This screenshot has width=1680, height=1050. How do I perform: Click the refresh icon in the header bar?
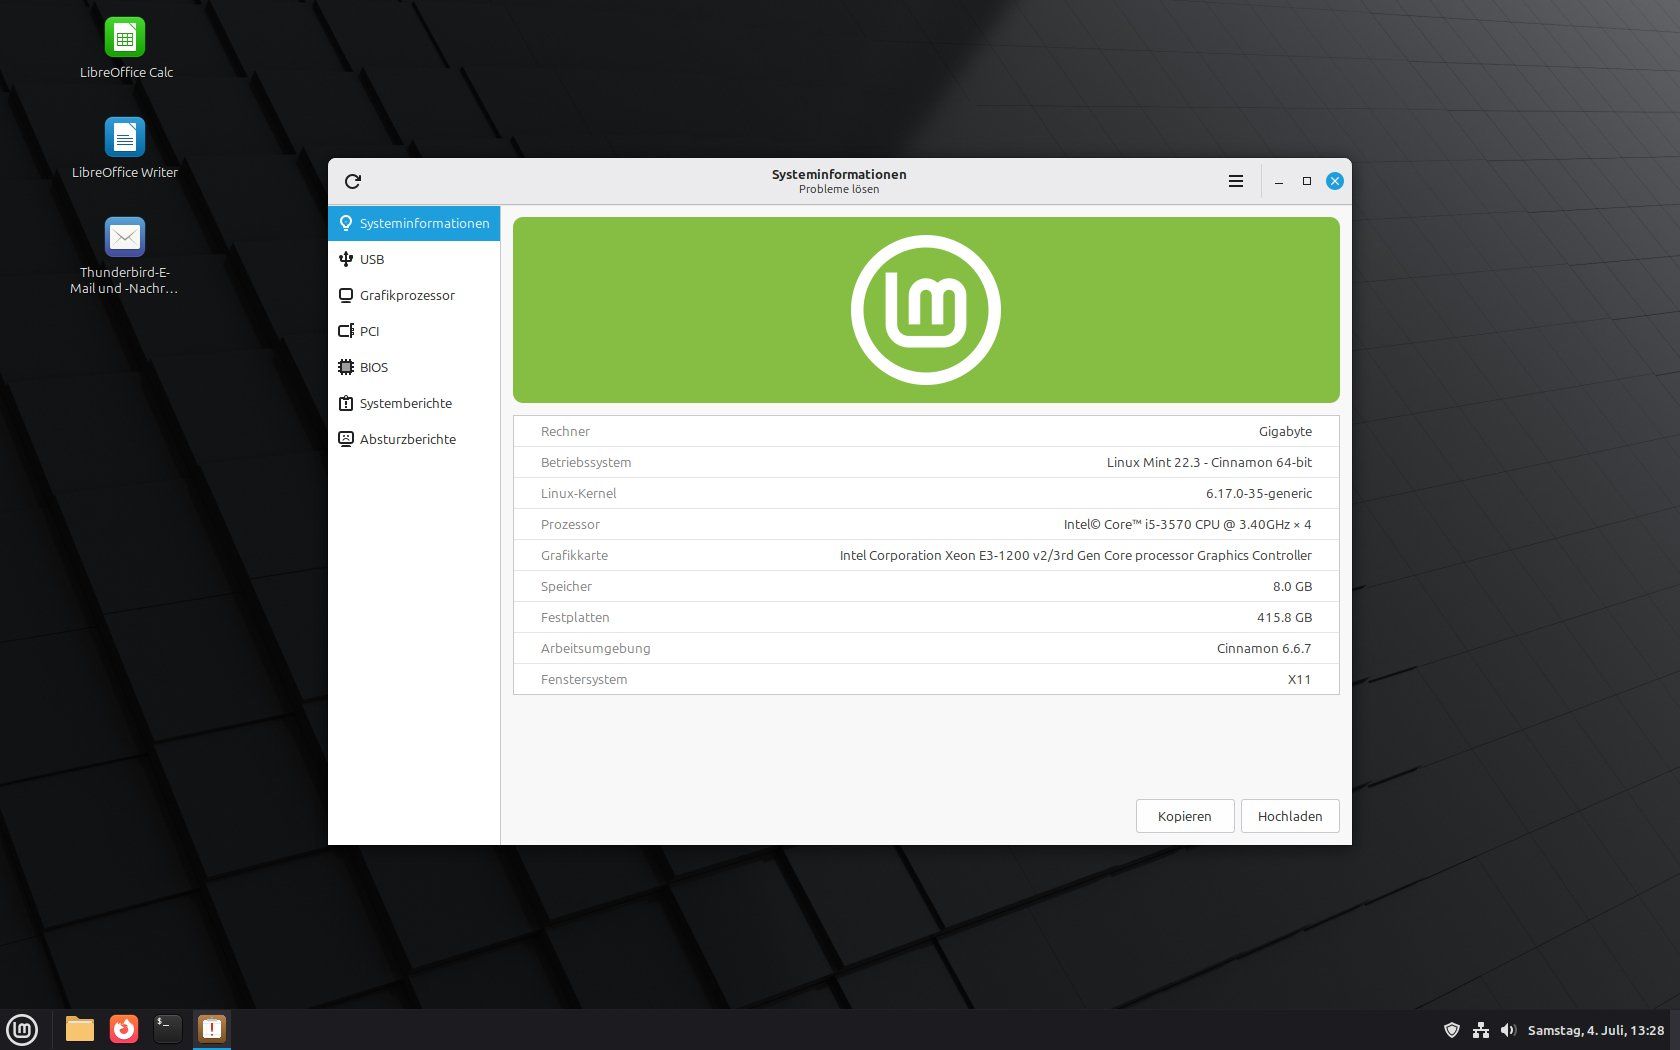(352, 181)
